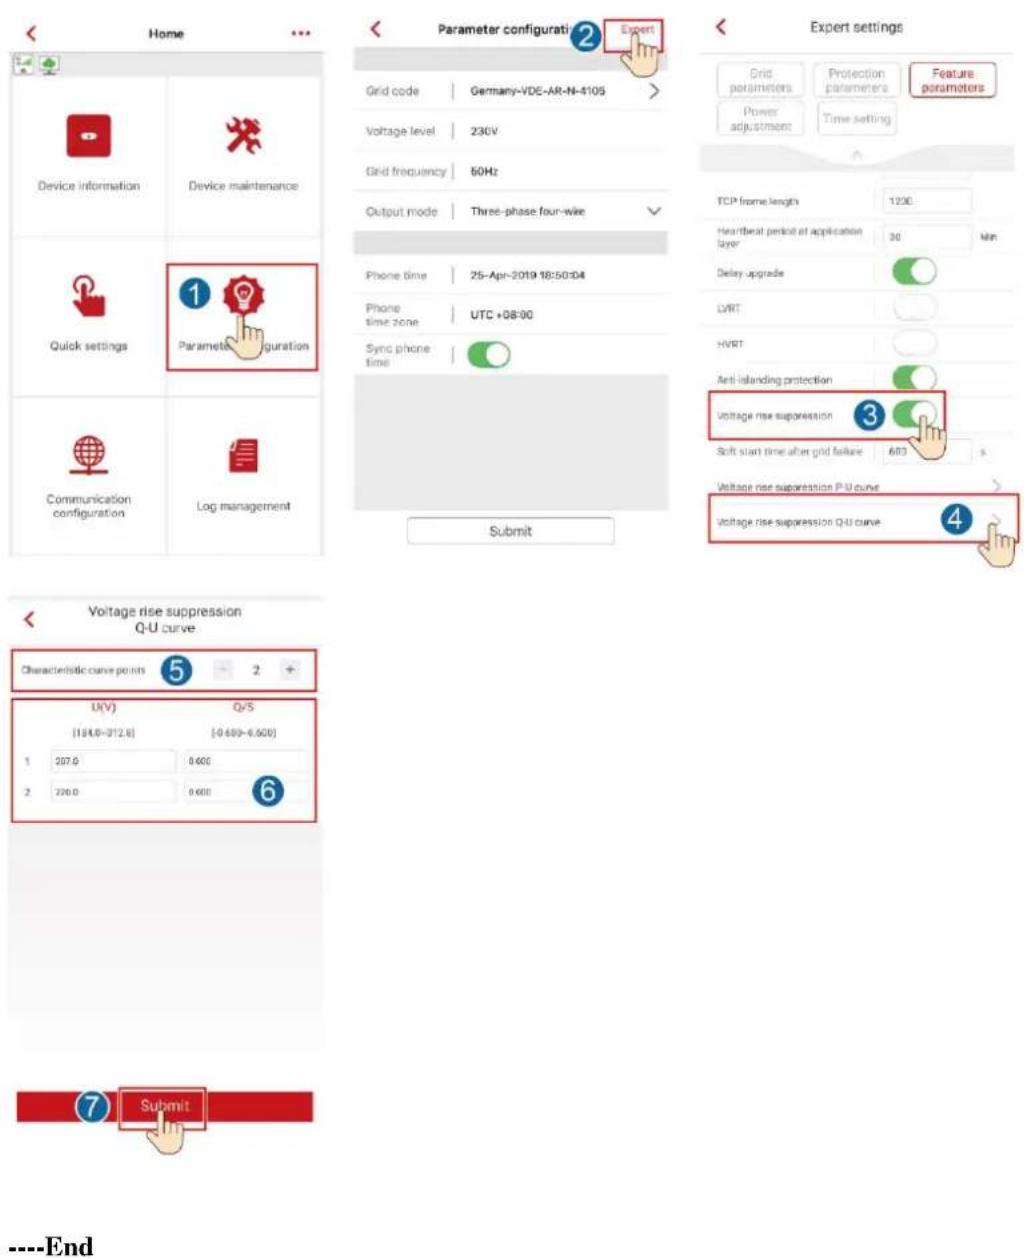Toggle Delay upgrade switch
Viewport: 1024px width, 1259px height.
[x=914, y=272]
